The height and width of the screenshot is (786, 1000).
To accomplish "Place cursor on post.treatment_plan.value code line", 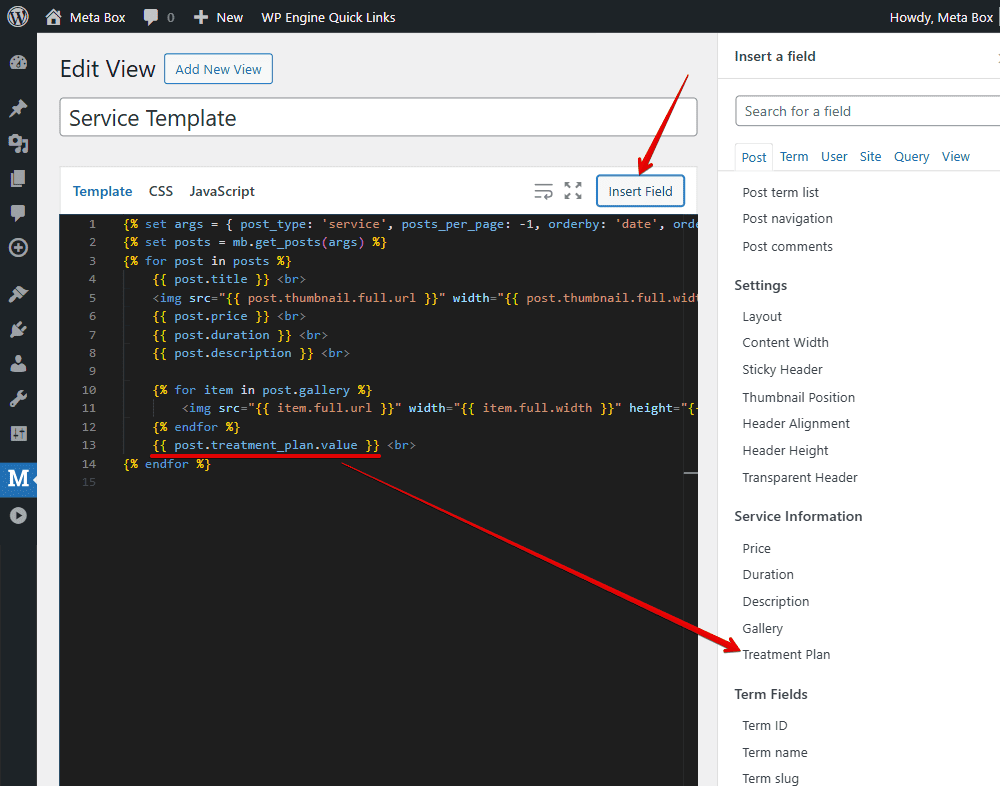I will click(266, 445).
